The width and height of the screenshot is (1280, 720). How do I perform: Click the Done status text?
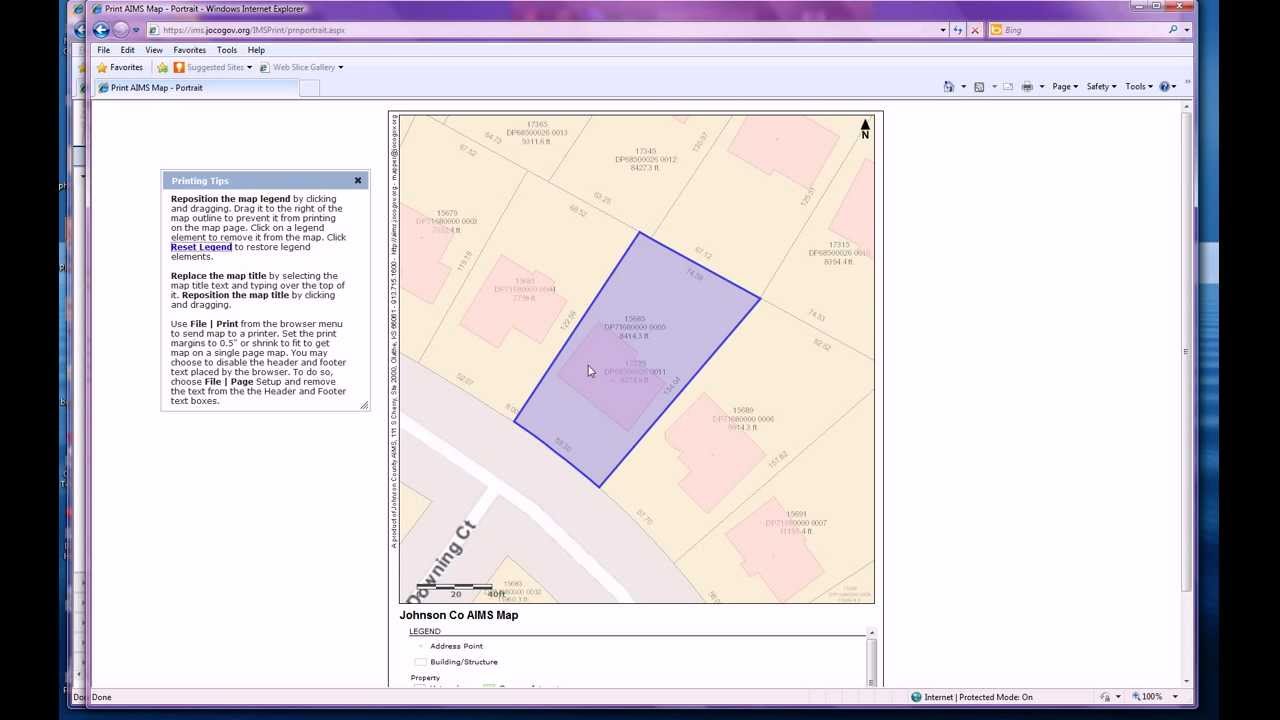pyautogui.click(x=102, y=697)
